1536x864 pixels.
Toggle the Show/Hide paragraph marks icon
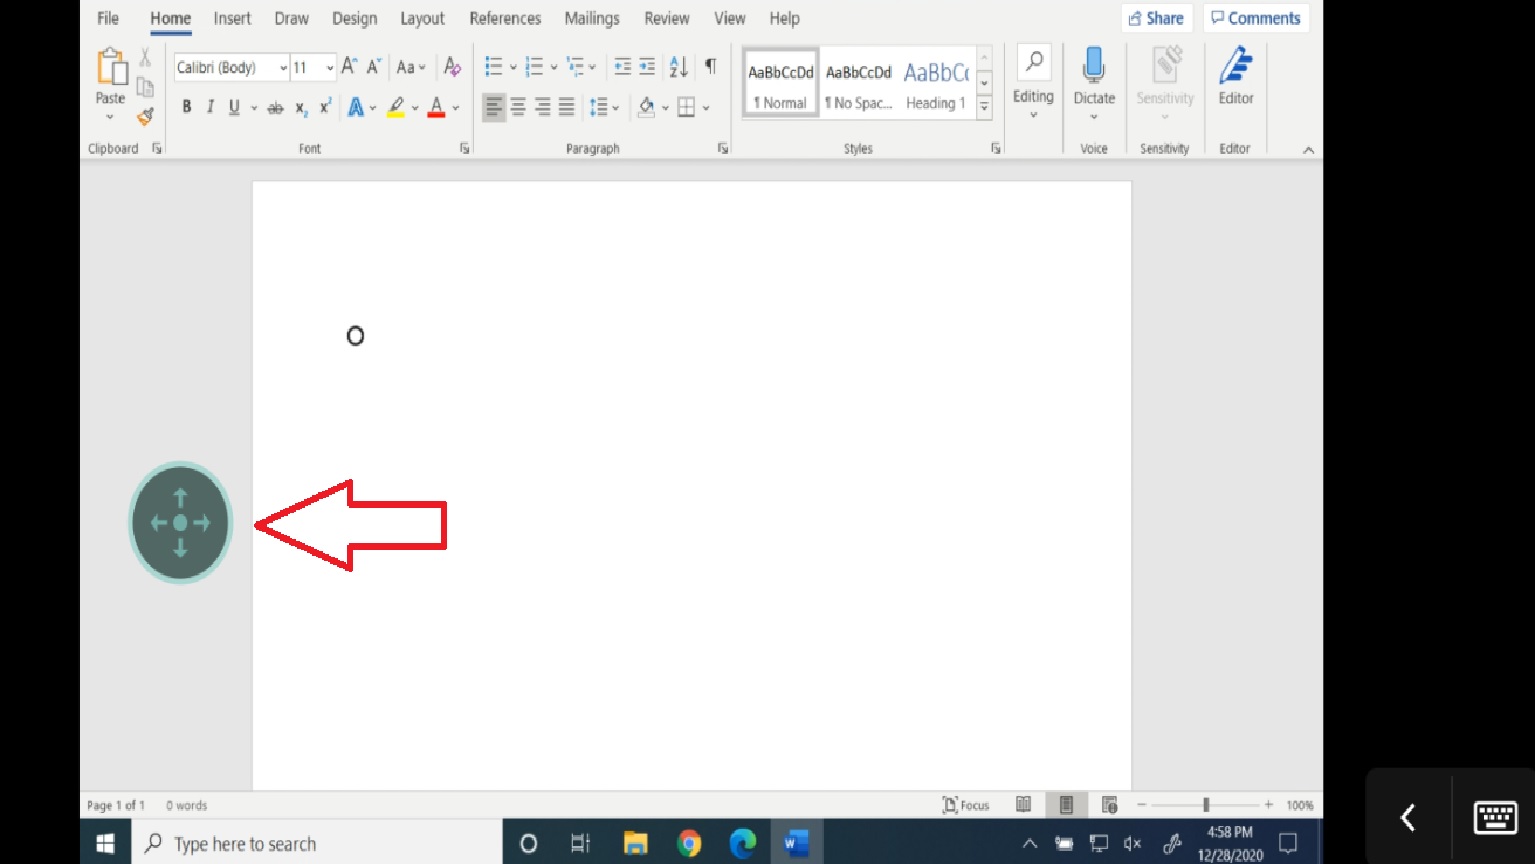point(710,67)
